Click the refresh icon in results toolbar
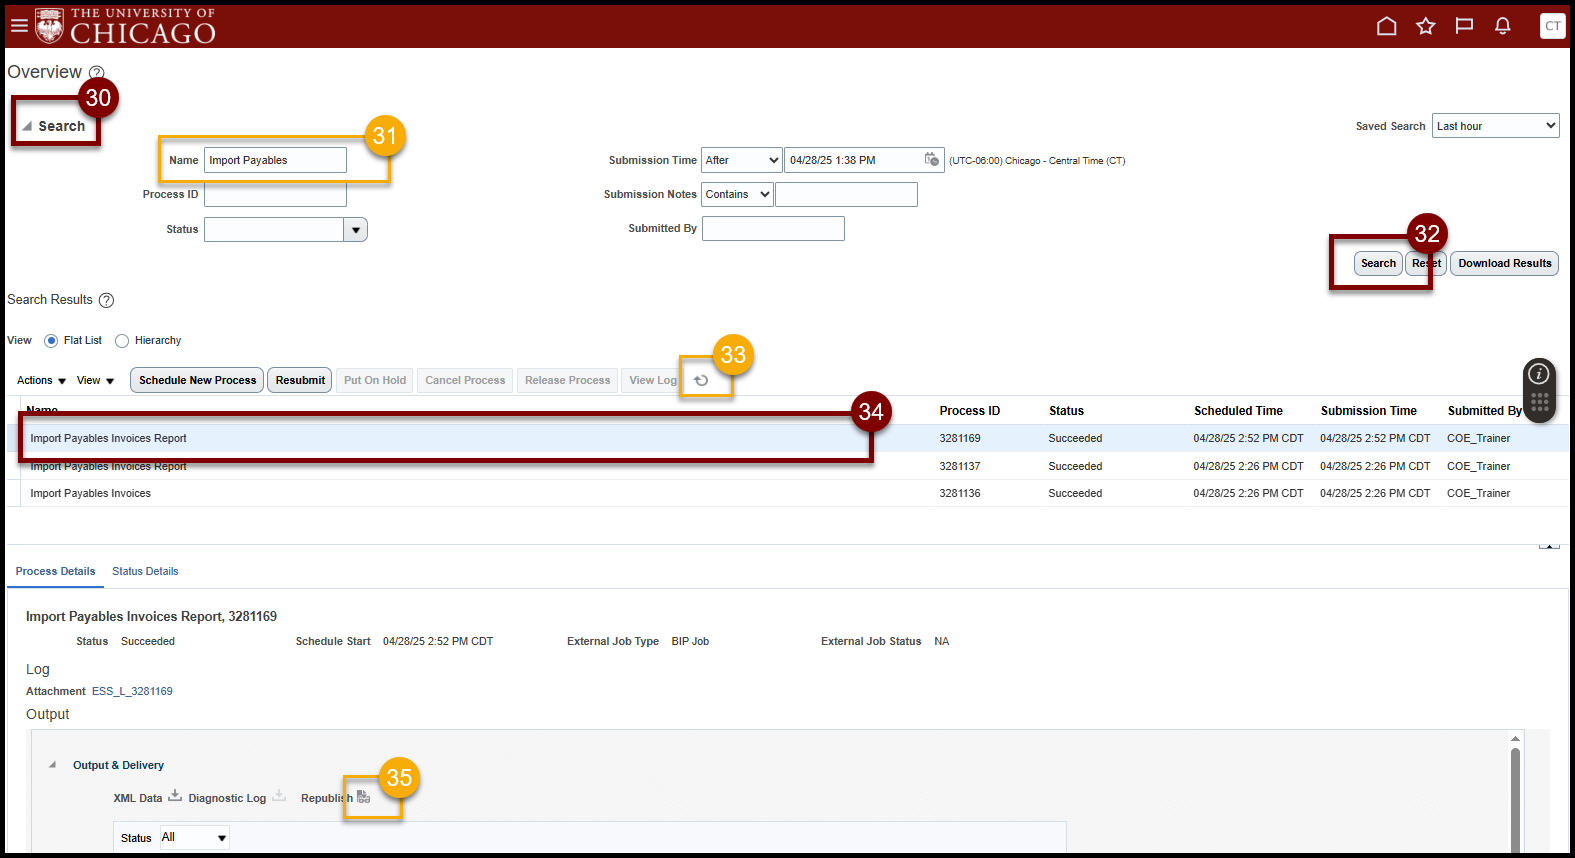 click(701, 380)
